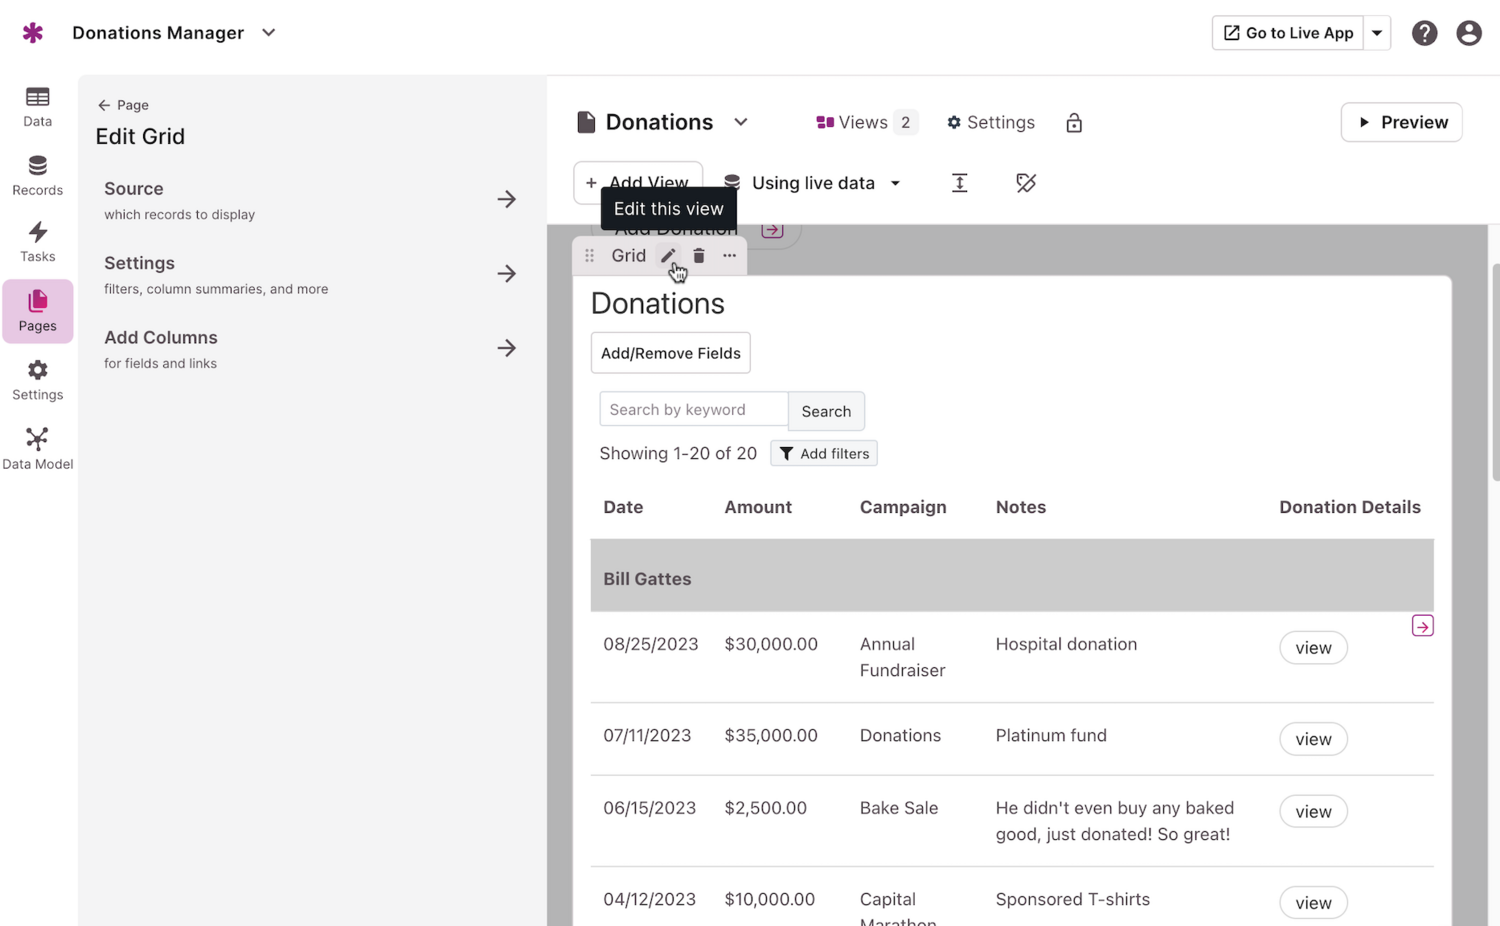The image size is (1500, 926).
Task: Open Tasks in the left sidebar
Action: [x=37, y=242]
